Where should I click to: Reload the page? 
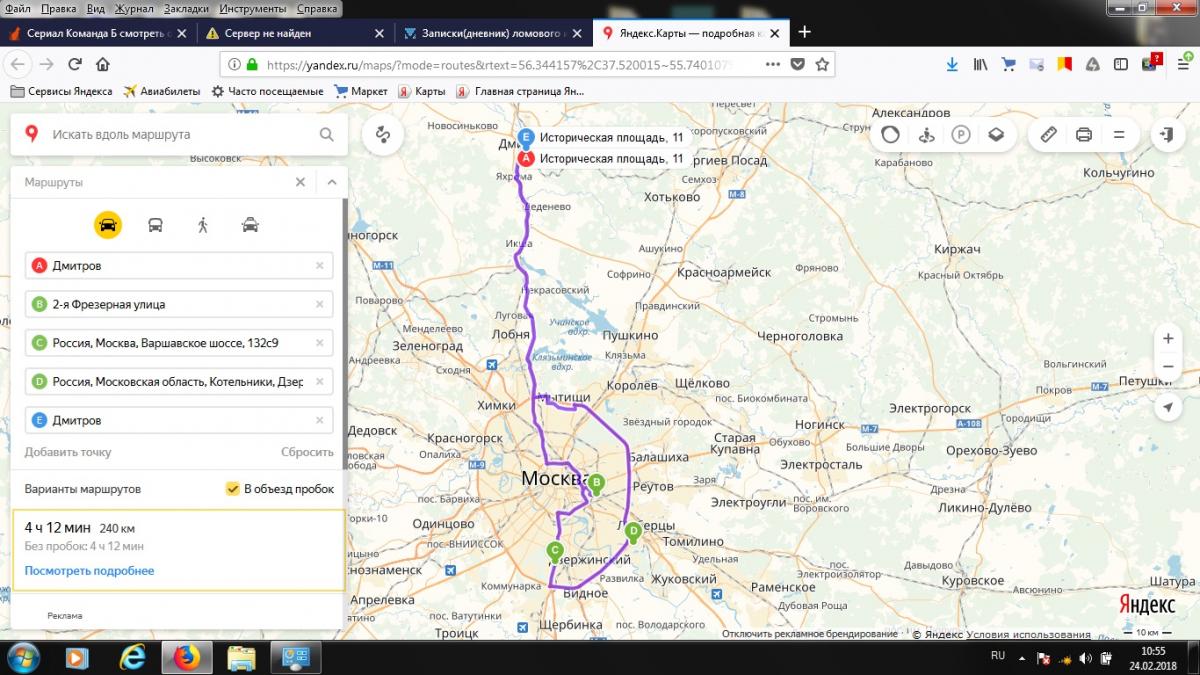coord(74,64)
